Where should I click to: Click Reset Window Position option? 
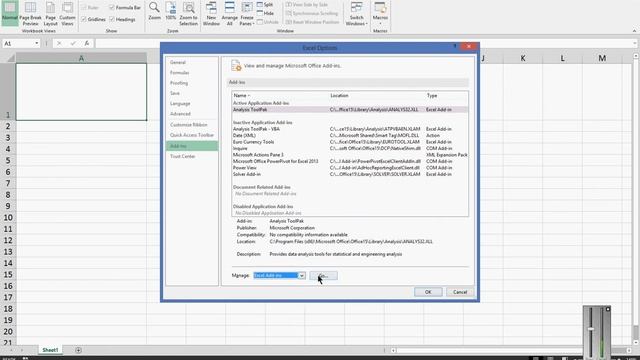312,22
